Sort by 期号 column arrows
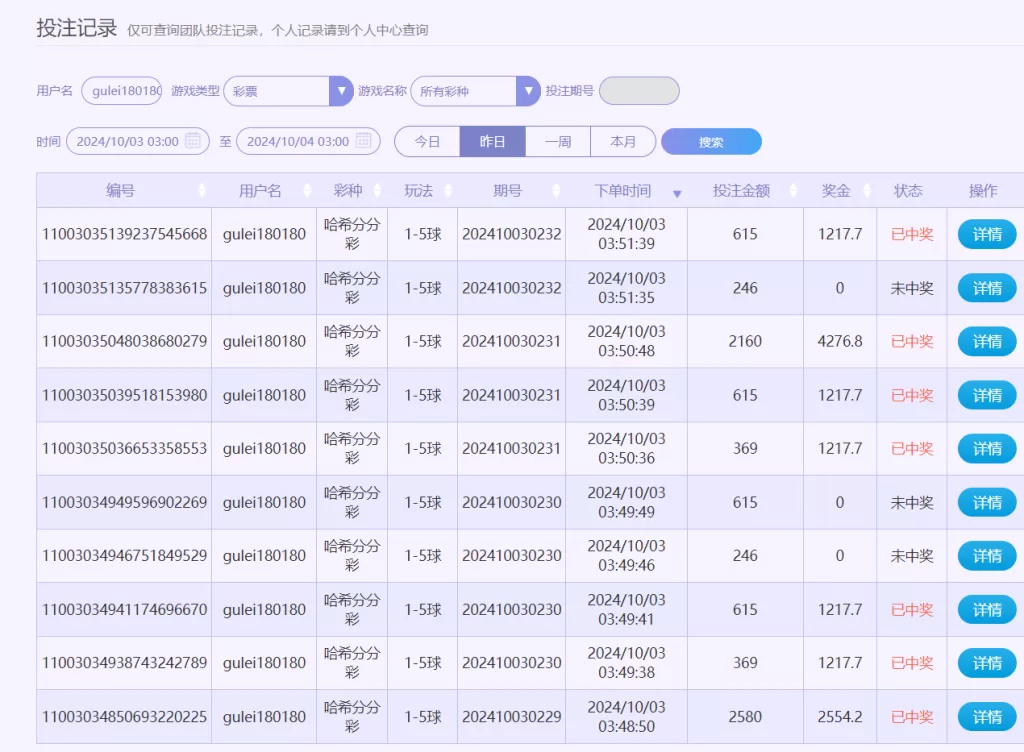 pyautogui.click(x=556, y=191)
